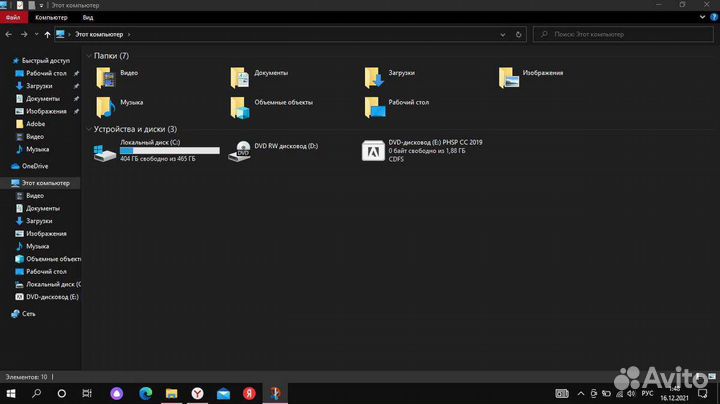Select OneDrive in the navigation pane
Screen dimensions: 720x404
[x=35, y=166]
